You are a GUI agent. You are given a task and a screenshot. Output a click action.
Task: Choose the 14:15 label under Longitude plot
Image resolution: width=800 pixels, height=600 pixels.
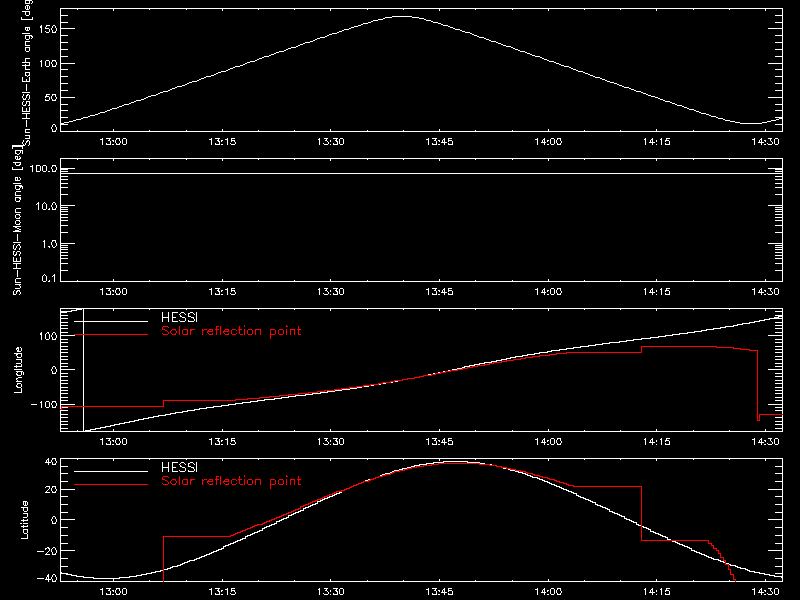[x=657, y=442]
